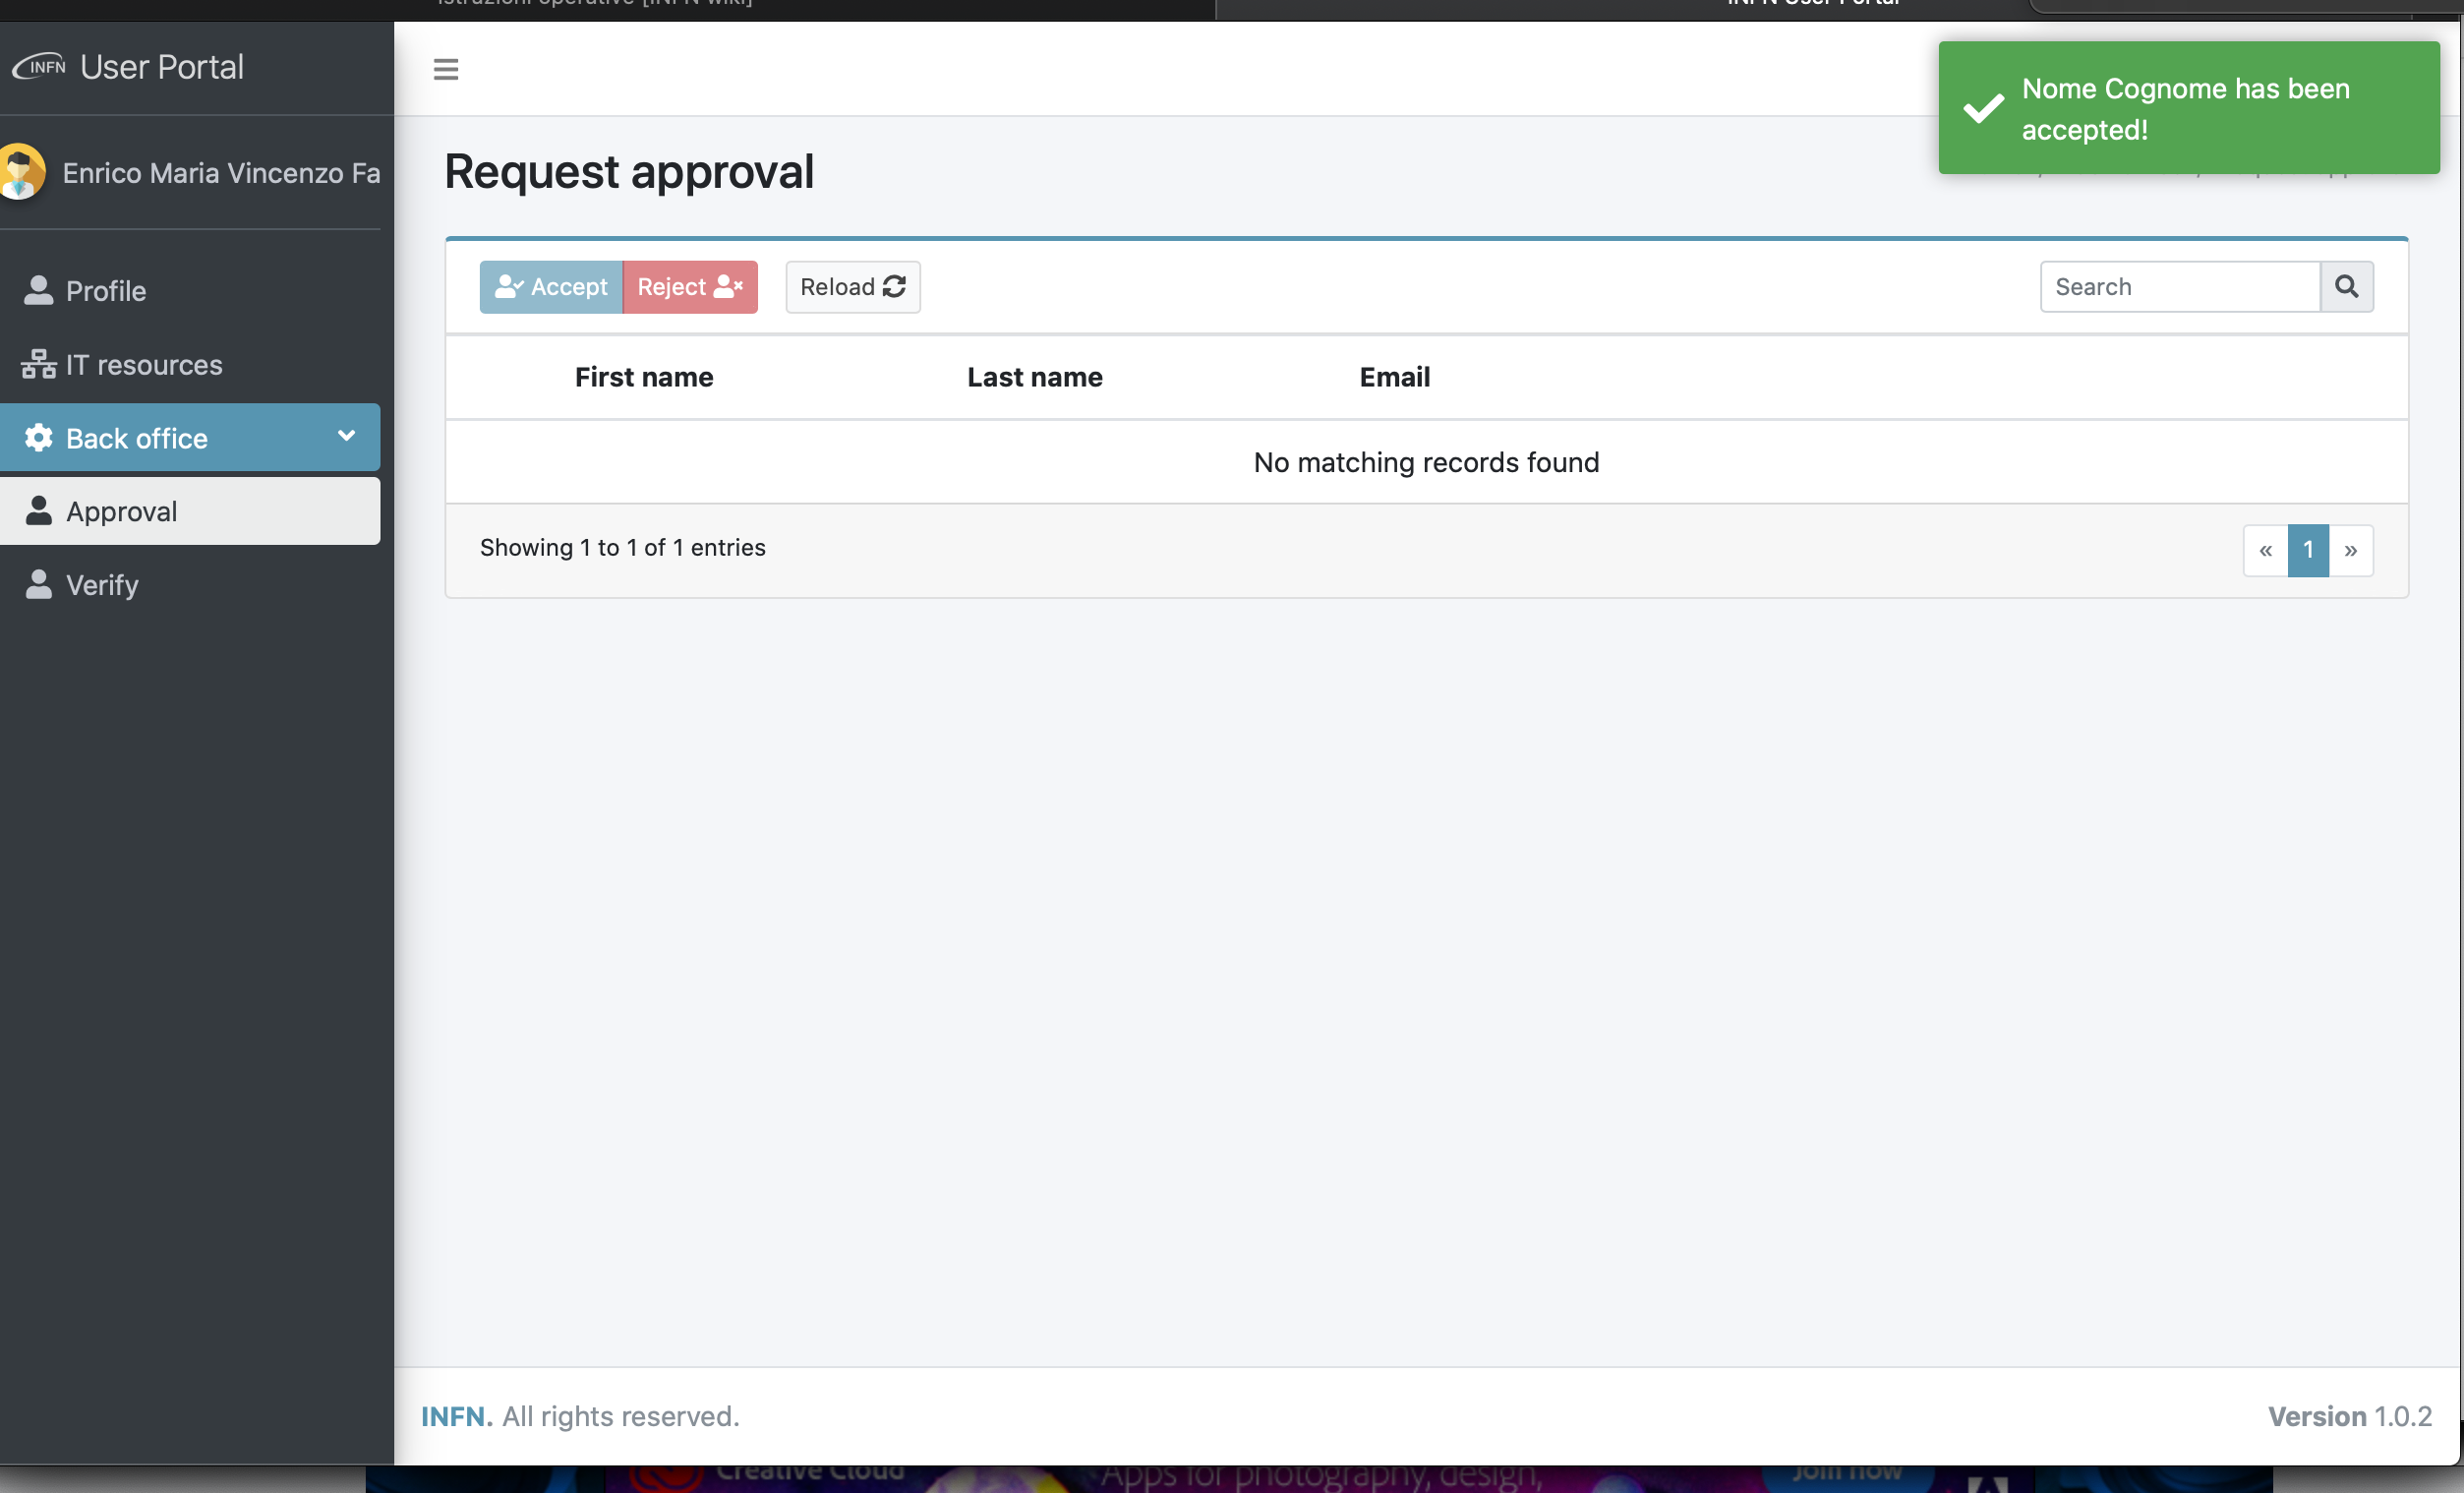Screen dimensions: 2464x1493
Task: Click the First name column header
Action: 644,377
